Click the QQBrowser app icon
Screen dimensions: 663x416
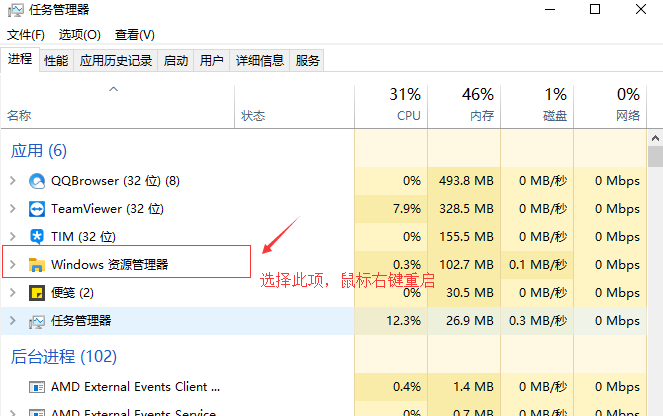pyautogui.click(x=37, y=181)
